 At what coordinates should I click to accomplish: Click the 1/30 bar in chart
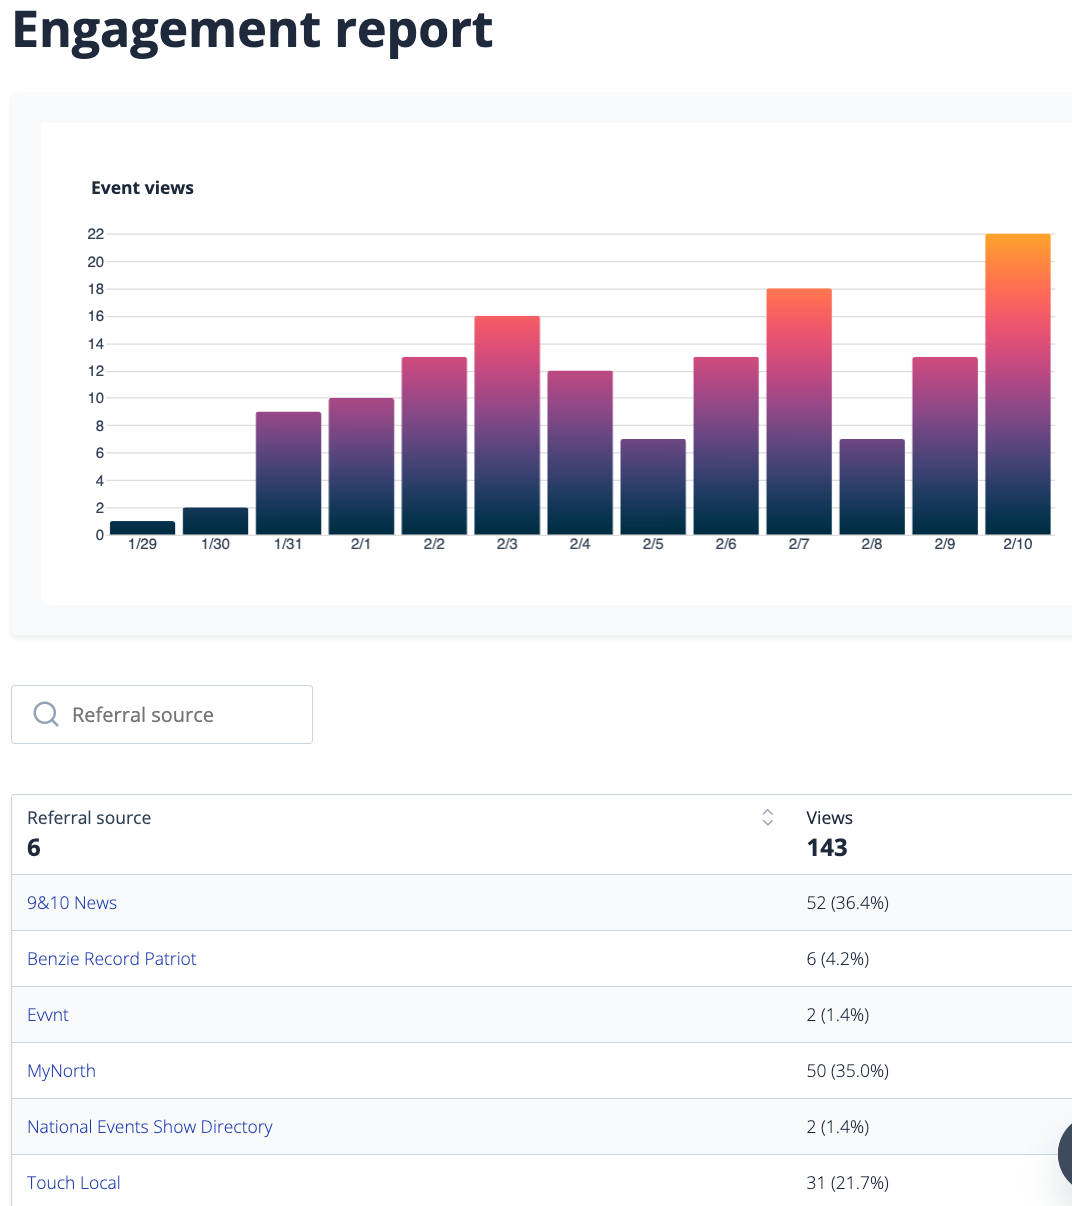coord(215,521)
